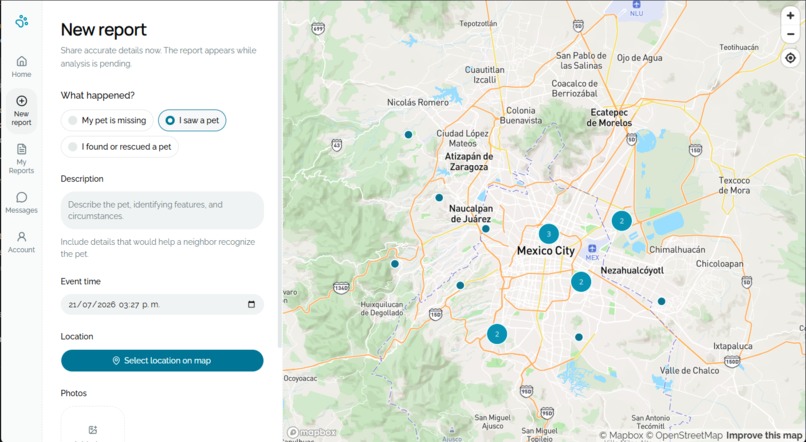Screen dimensions: 806x442
Task: Open New report in sidebar
Action: point(22,111)
